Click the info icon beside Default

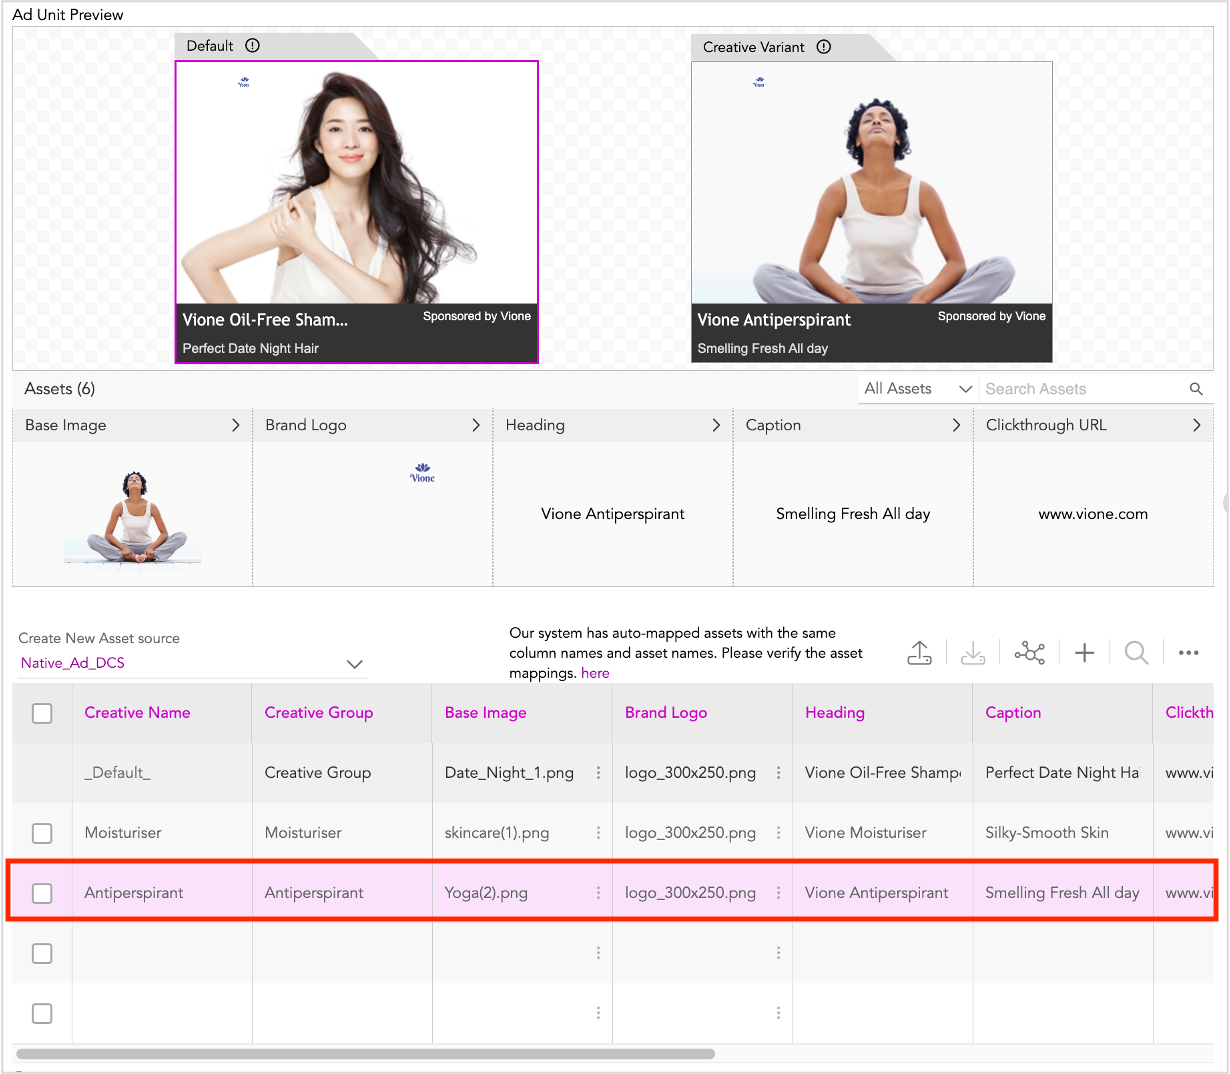[x=253, y=45]
